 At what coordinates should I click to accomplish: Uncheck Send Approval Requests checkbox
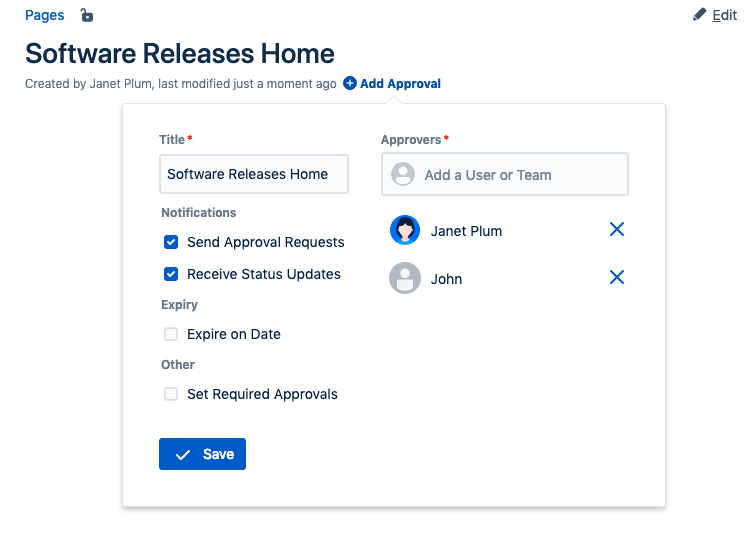point(171,242)
